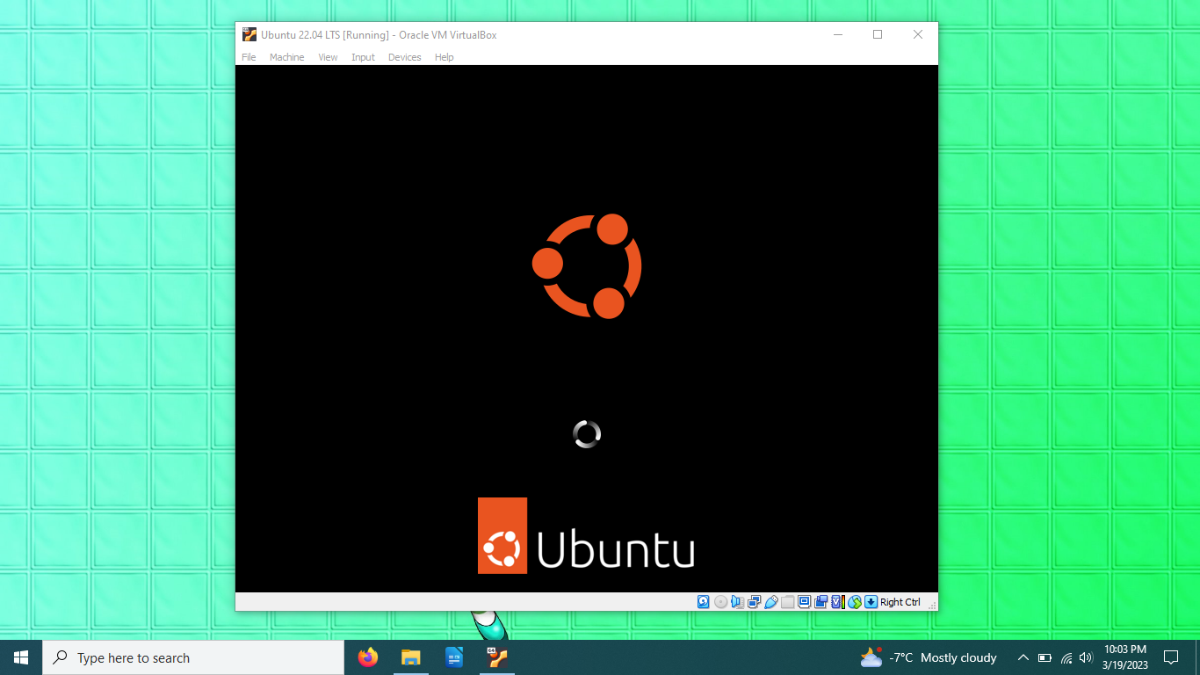Click the mouse integration status icon
1200x675 pixels.
pyautogui.click(x=855, y=602)
